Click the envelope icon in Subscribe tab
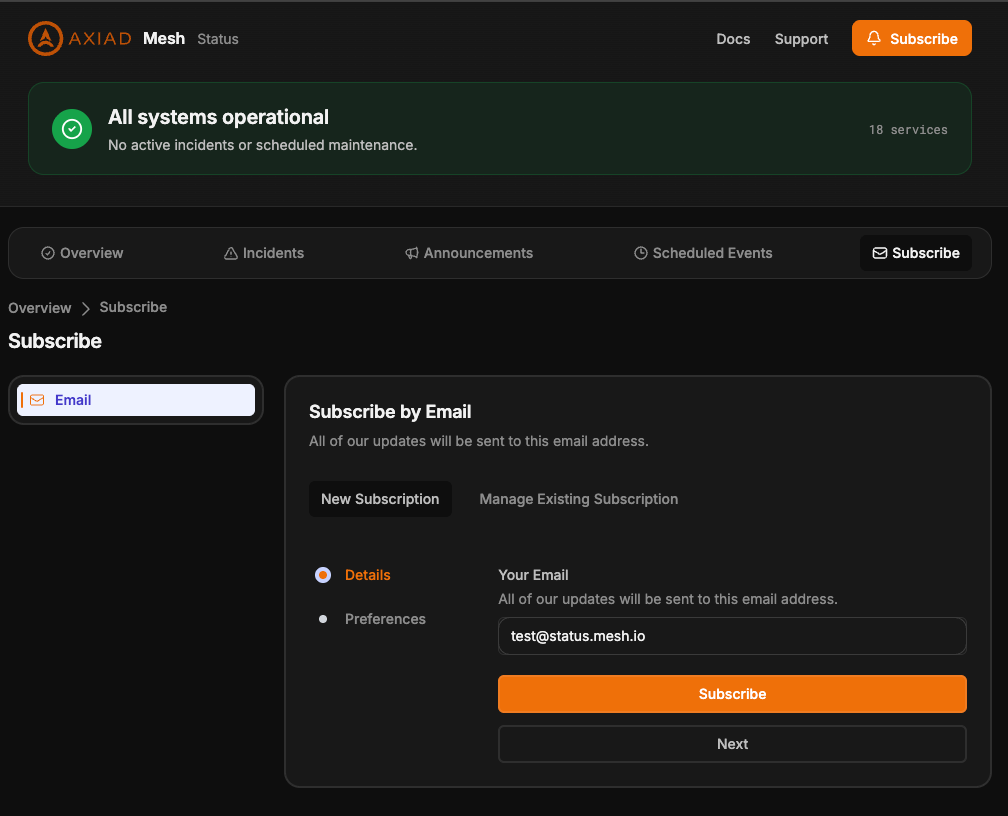 (x=879, y=253)
